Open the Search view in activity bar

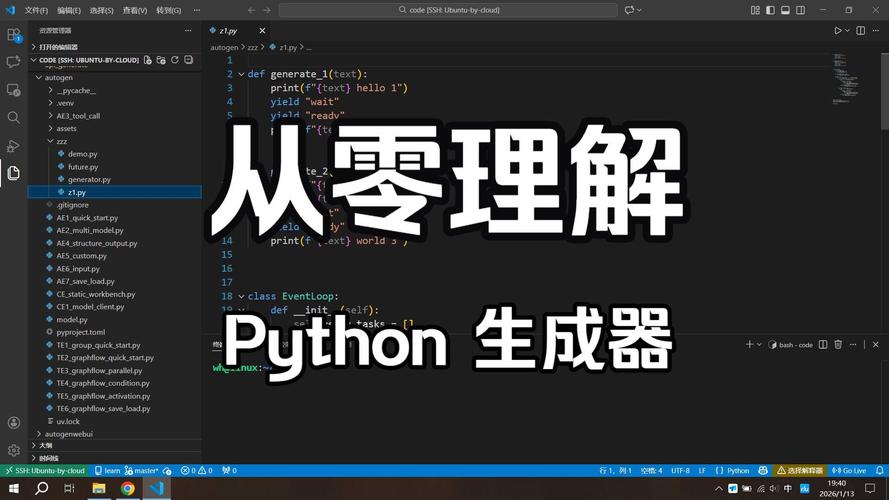tap(14, 117)
